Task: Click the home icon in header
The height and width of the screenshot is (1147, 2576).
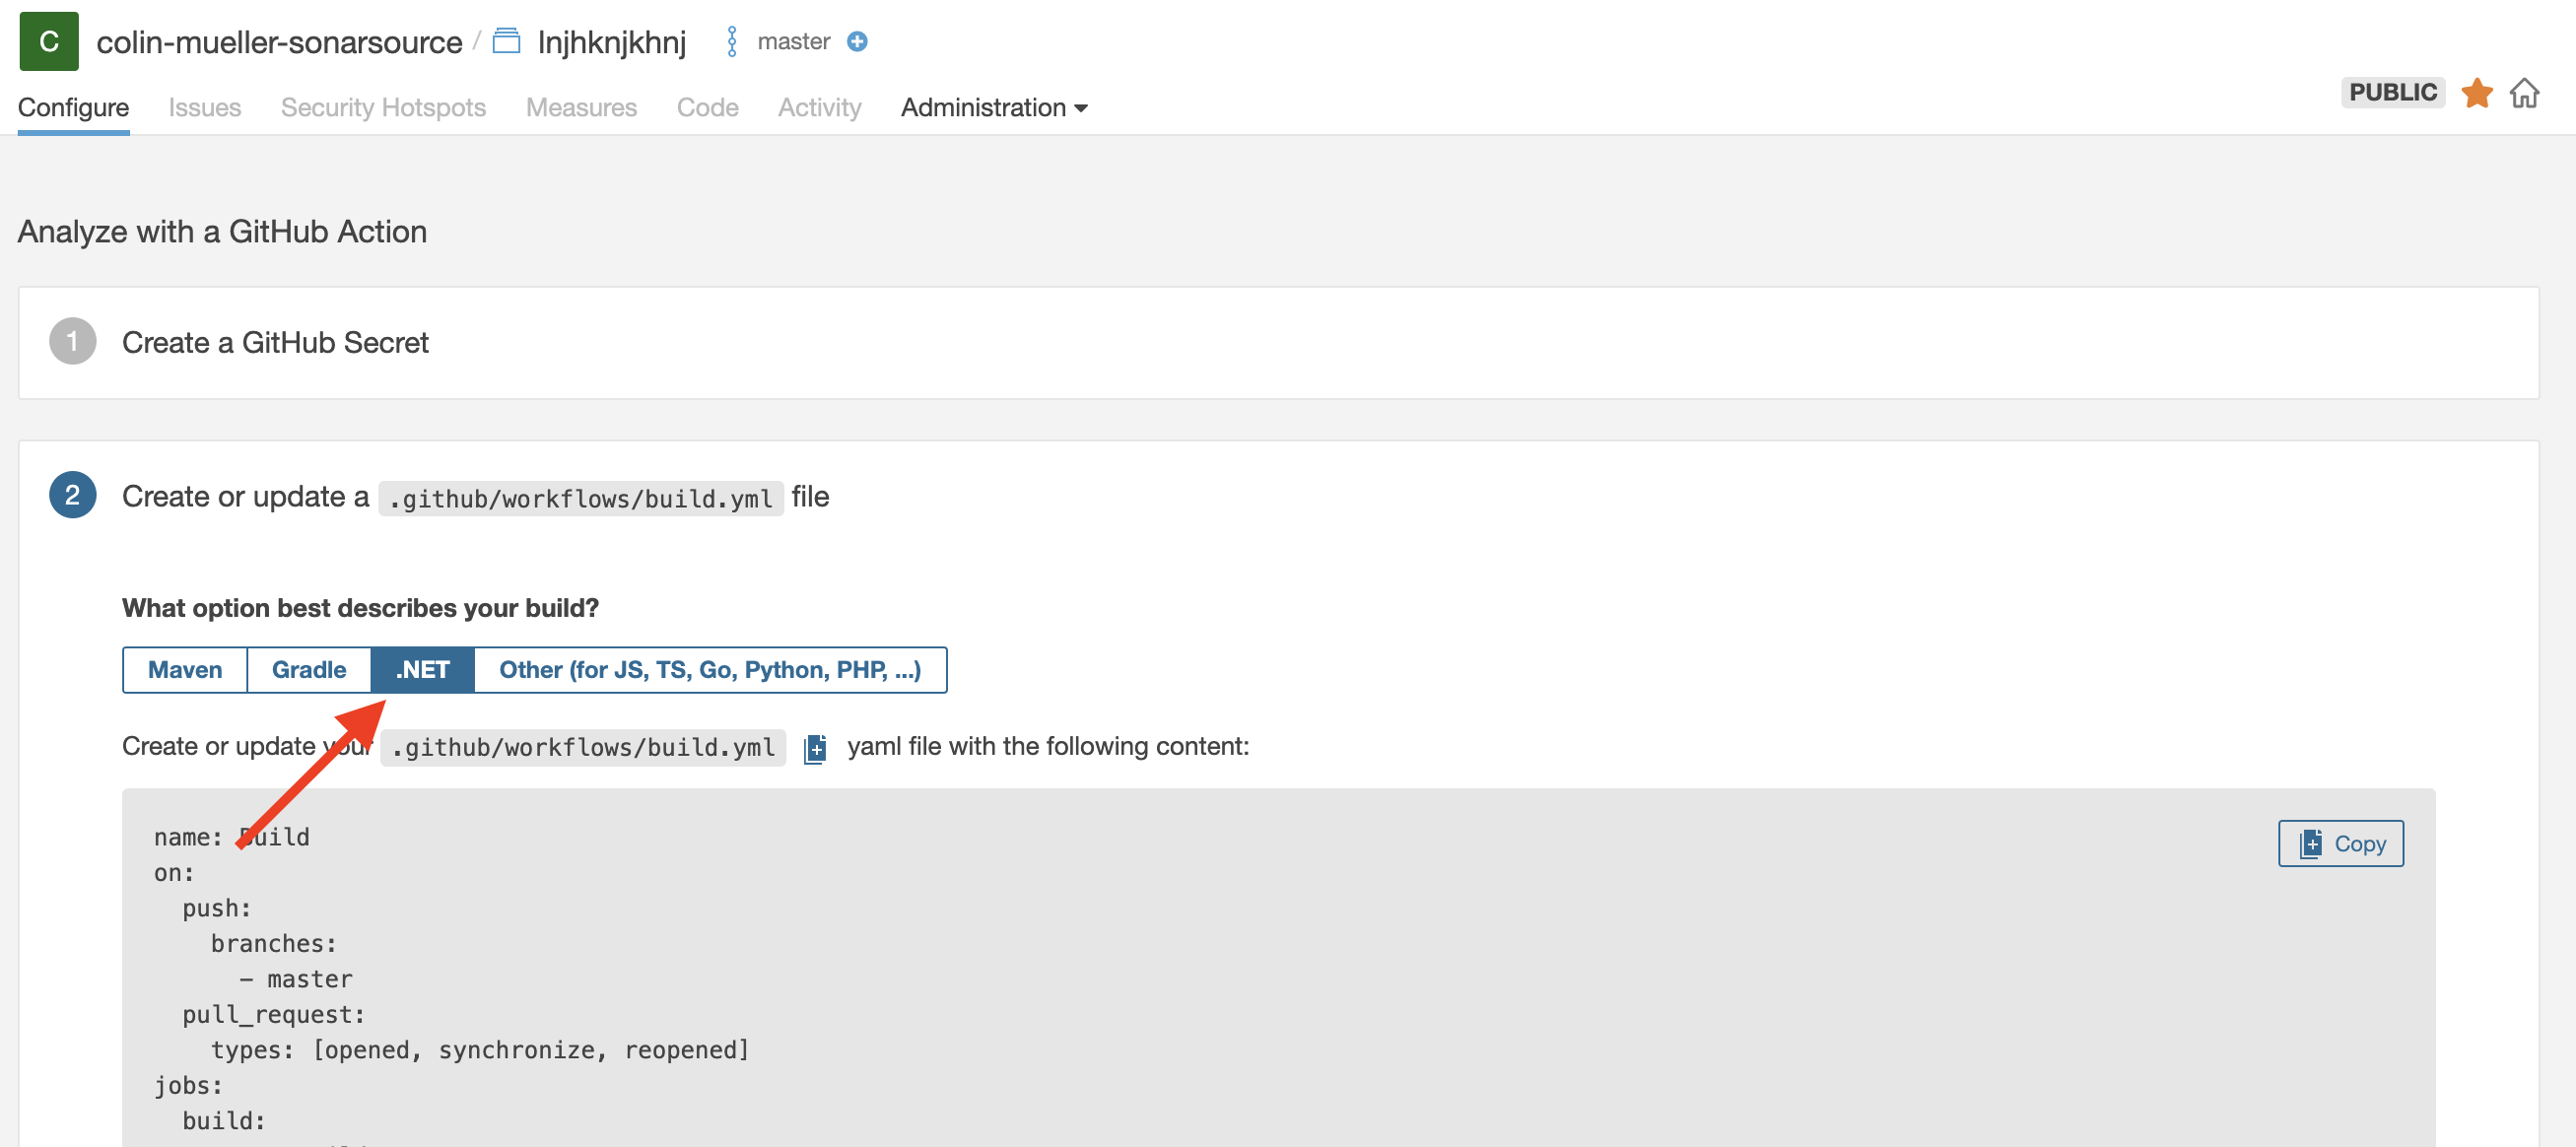Action: [x=2524, y=93]
